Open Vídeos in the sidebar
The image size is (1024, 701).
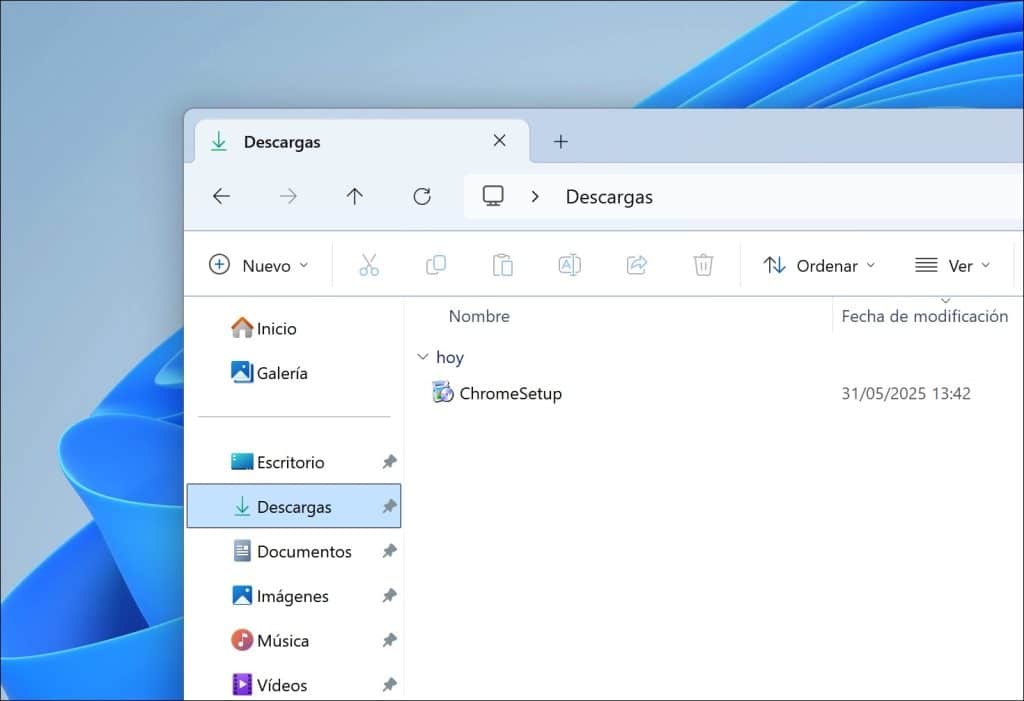tap(269, 685)
